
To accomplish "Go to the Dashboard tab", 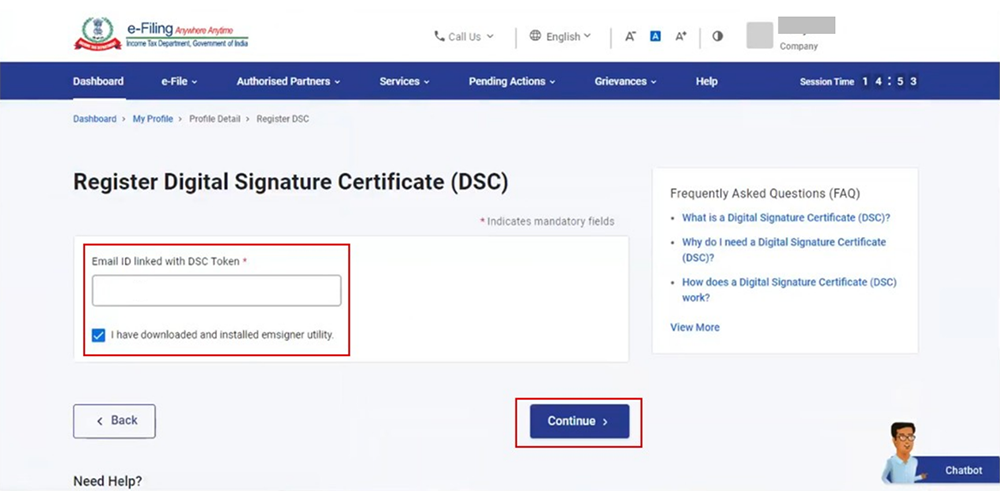I will 98,81.
